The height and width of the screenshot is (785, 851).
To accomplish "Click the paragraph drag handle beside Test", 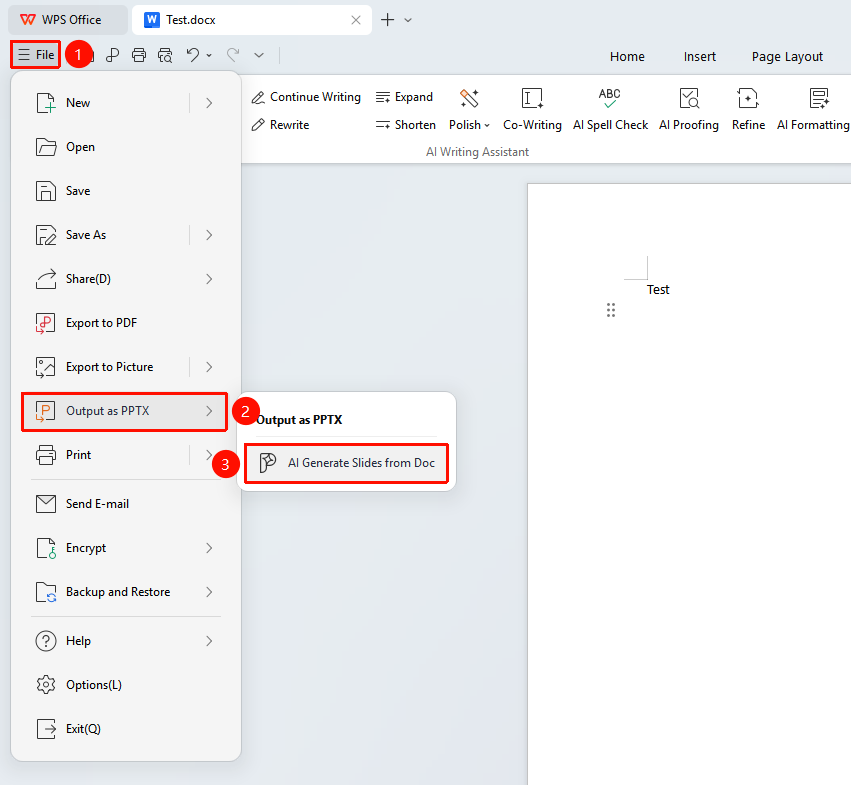I will coord(611,310).
